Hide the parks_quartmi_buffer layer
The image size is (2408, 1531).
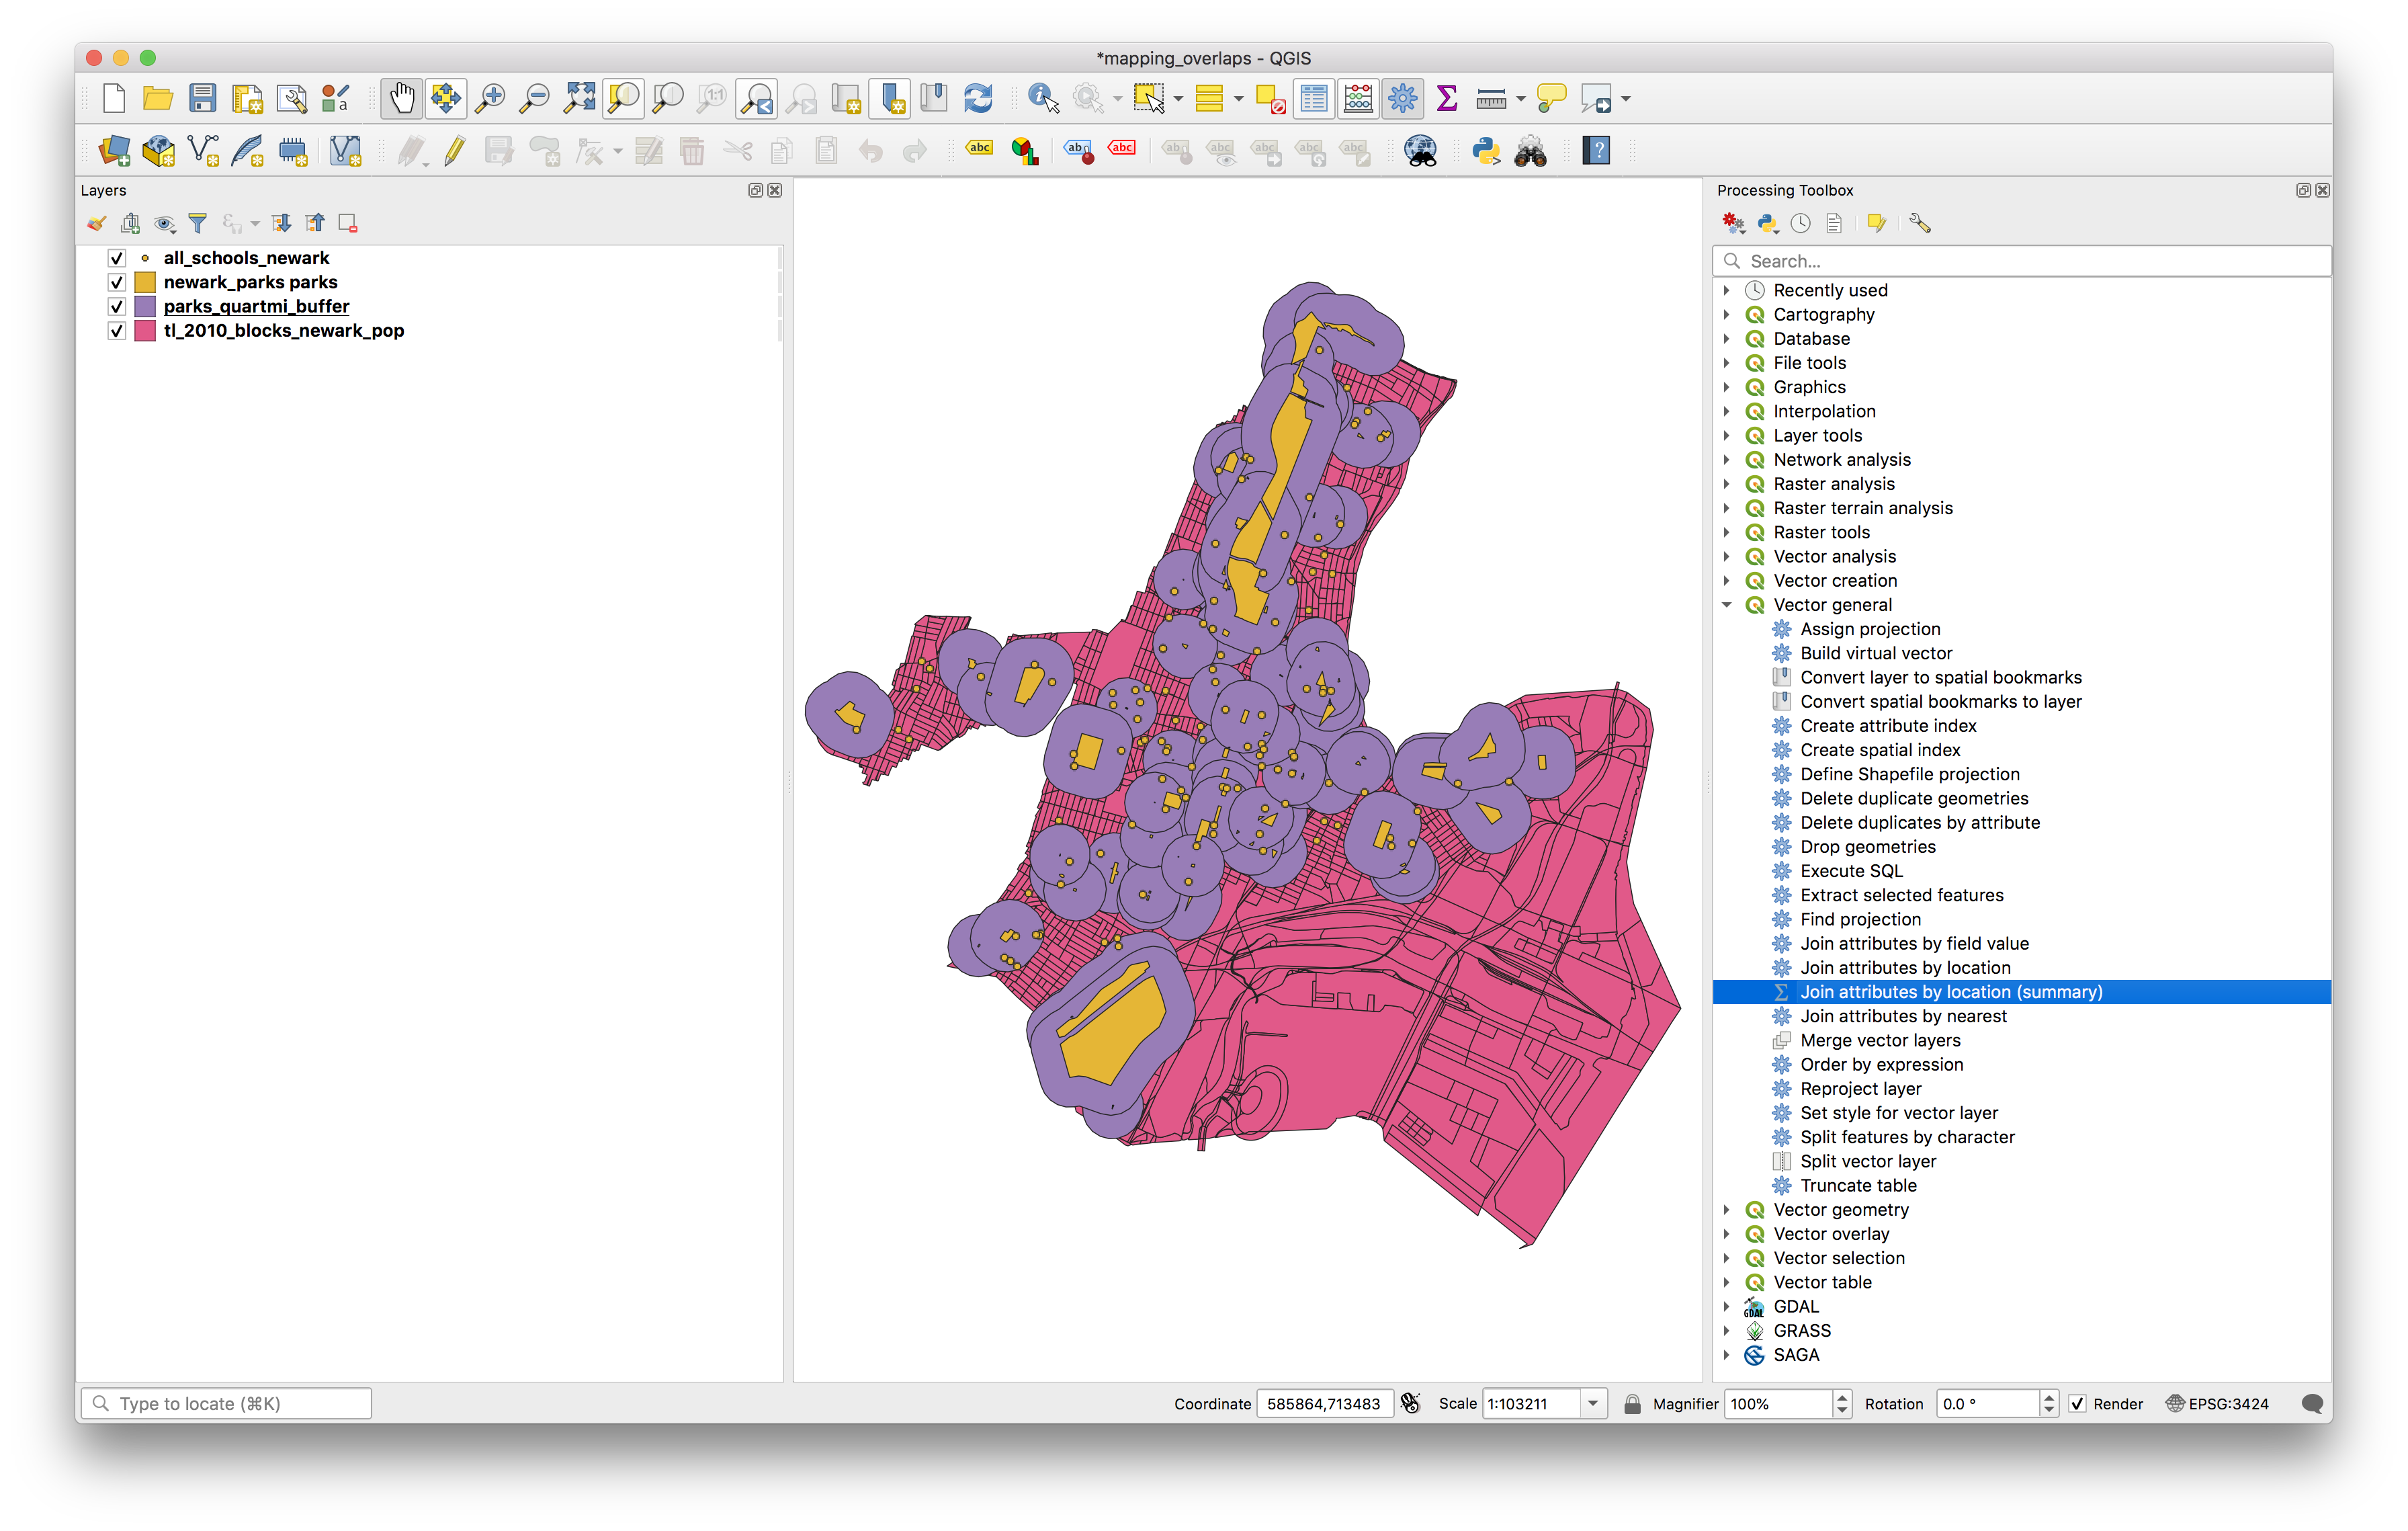point(117,306)
